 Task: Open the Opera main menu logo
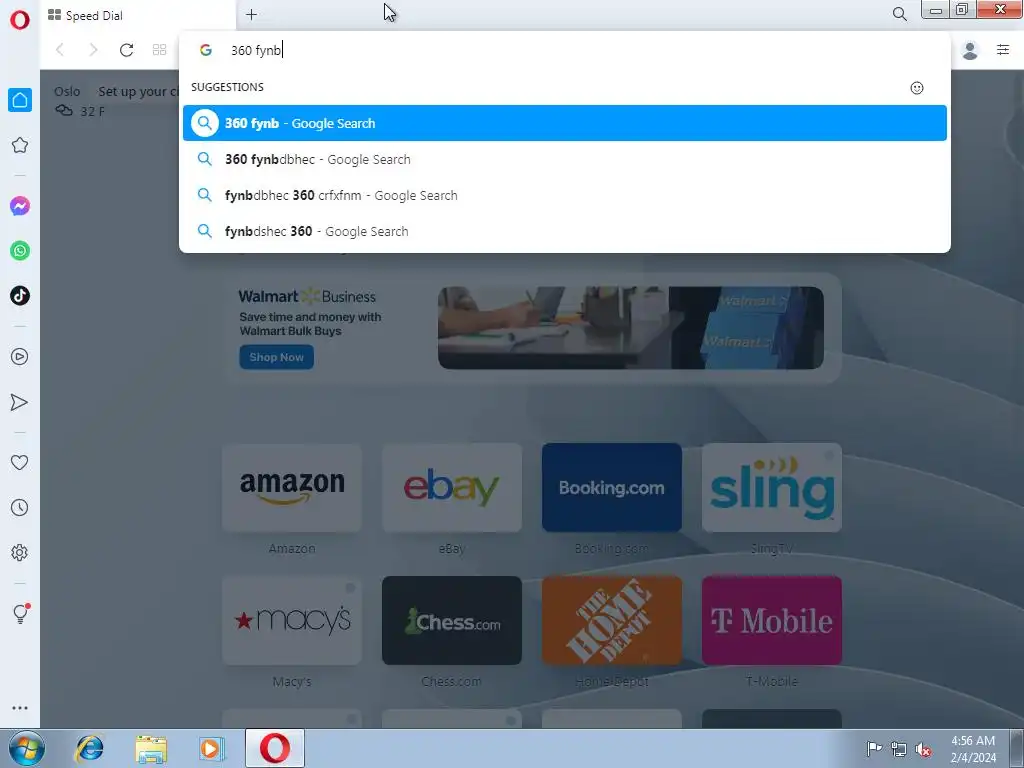click(x=20, y=20)
